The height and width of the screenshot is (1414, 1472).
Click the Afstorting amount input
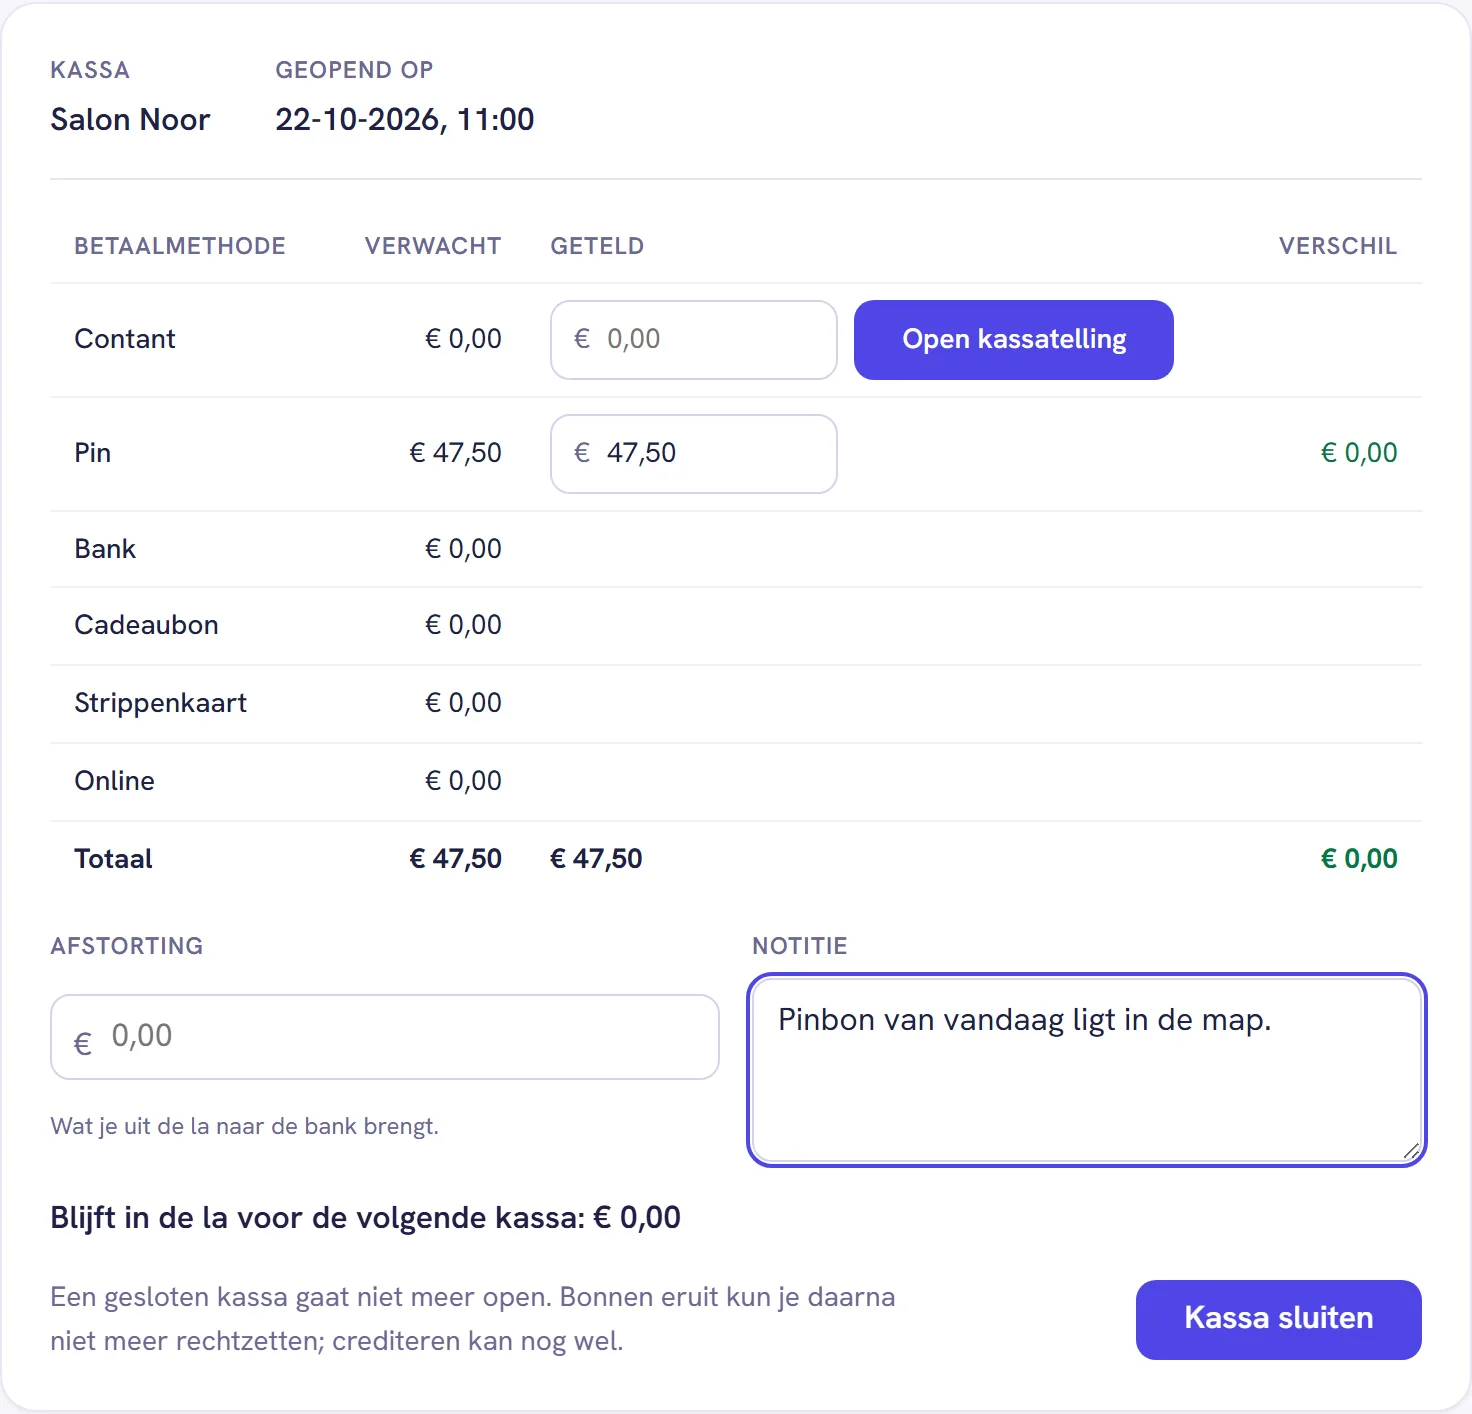point(385,1037)
